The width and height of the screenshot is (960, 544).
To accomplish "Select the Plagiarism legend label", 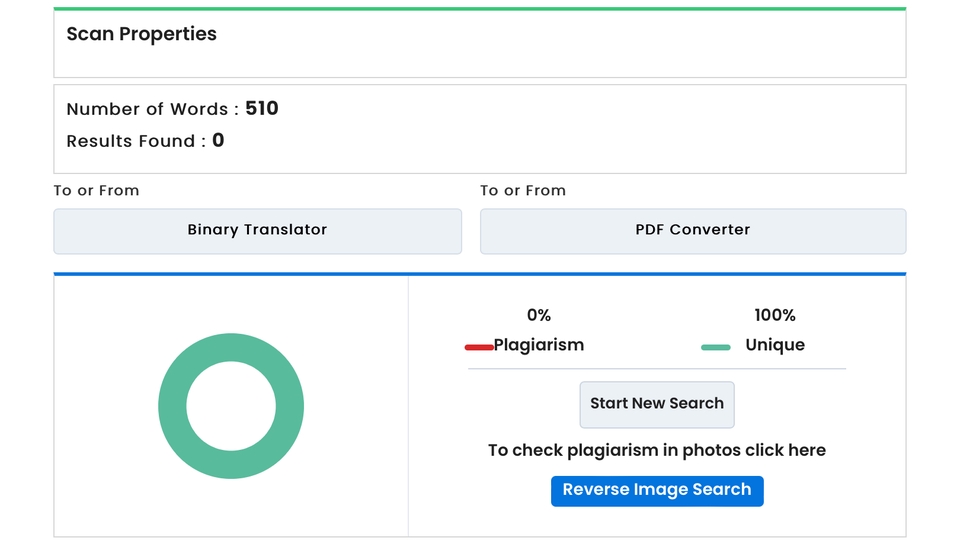I will tap(539, 345).
